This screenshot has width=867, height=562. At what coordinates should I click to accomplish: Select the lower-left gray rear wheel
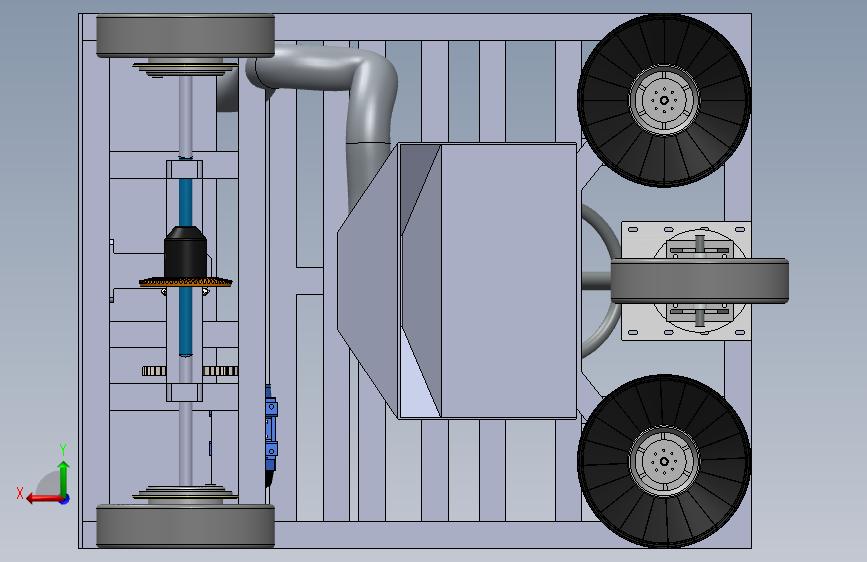point(185,526)
